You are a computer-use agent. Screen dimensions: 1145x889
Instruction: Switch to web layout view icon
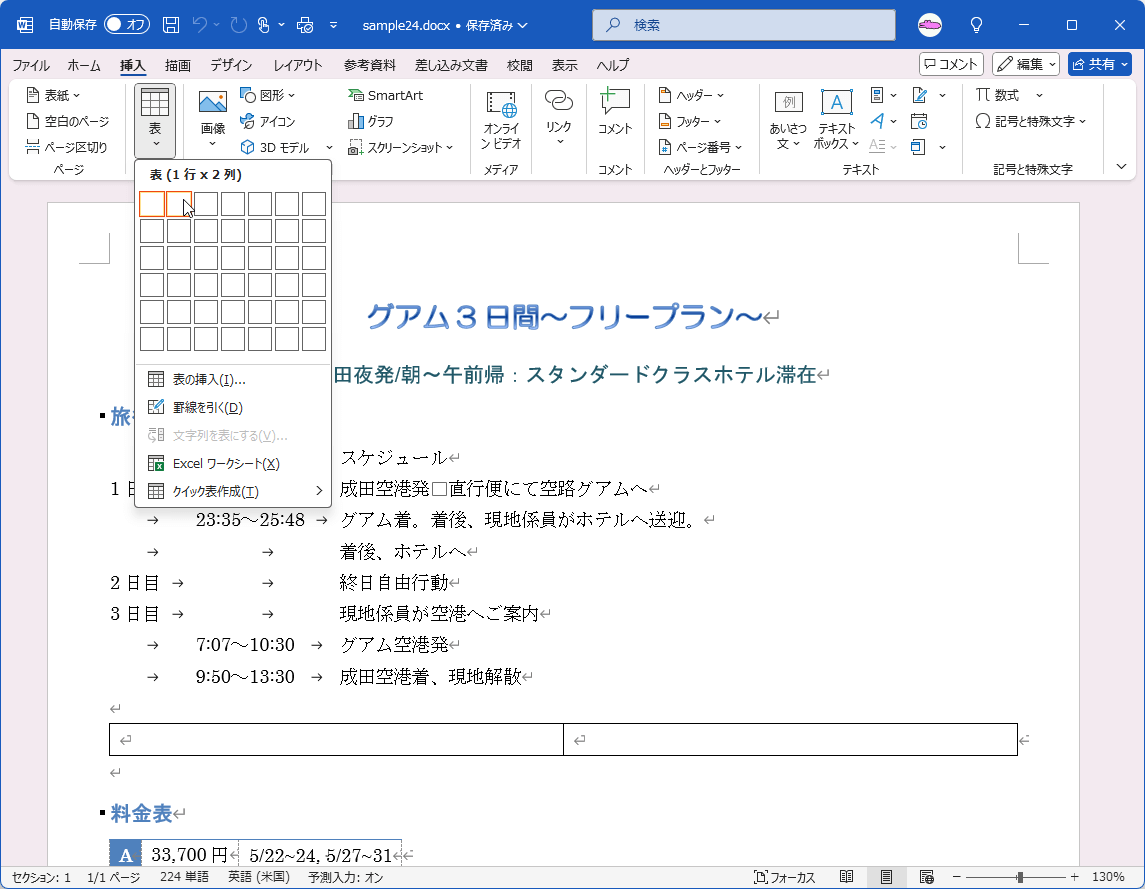(x=926, y=877)
